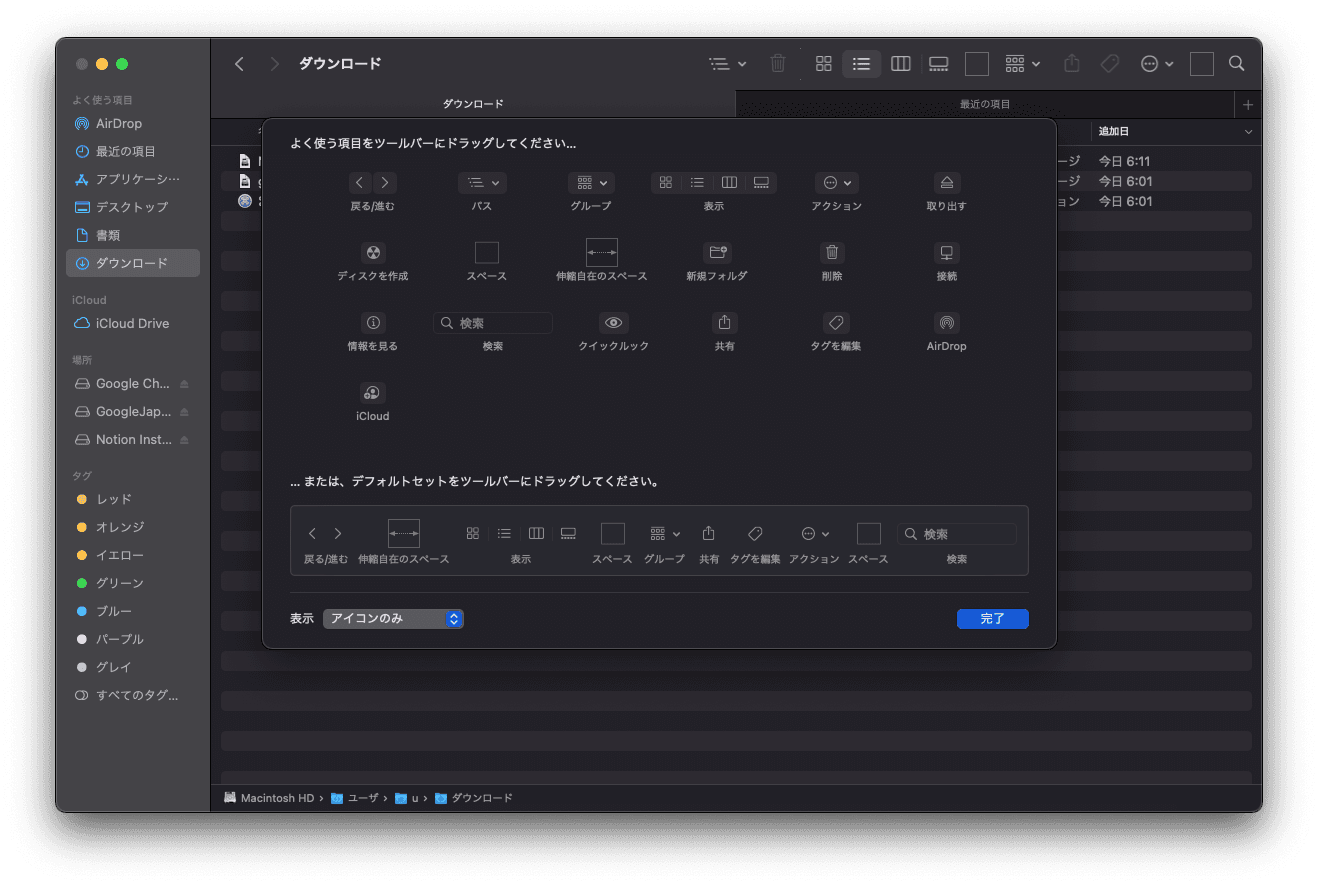Click ダウンロード in the path bar
This screenshot has height=886, width=1318.
(x=474, y=798)
